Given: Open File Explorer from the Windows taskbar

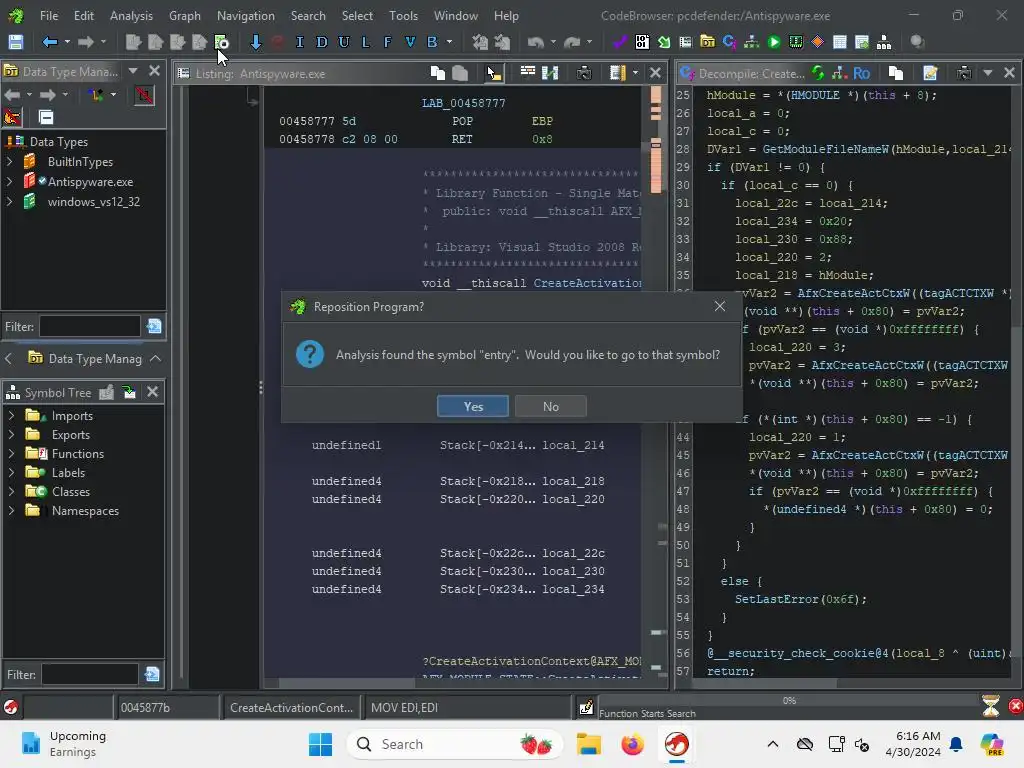Looking at the screenshot, I should 588,744.
